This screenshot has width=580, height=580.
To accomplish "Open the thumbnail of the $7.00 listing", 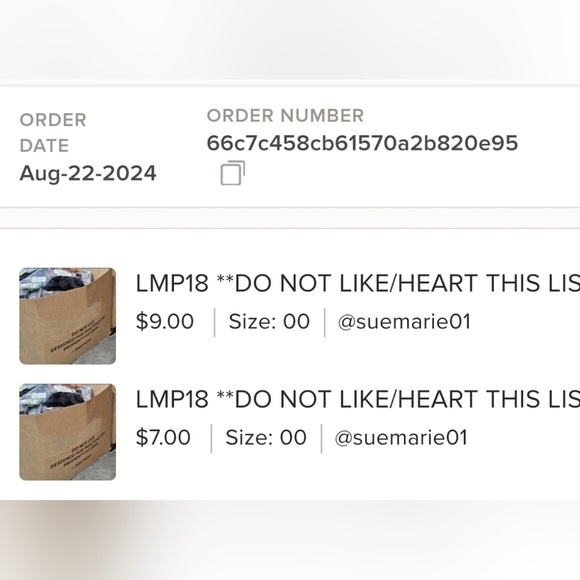I will (68, 432).
